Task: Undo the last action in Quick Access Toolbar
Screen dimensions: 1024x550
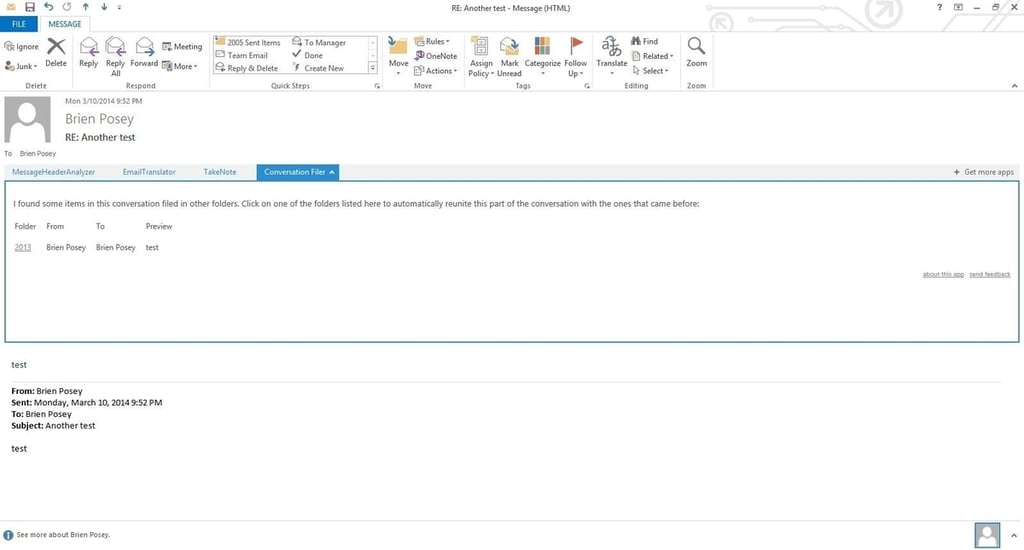Action: [x=48, y=7]
